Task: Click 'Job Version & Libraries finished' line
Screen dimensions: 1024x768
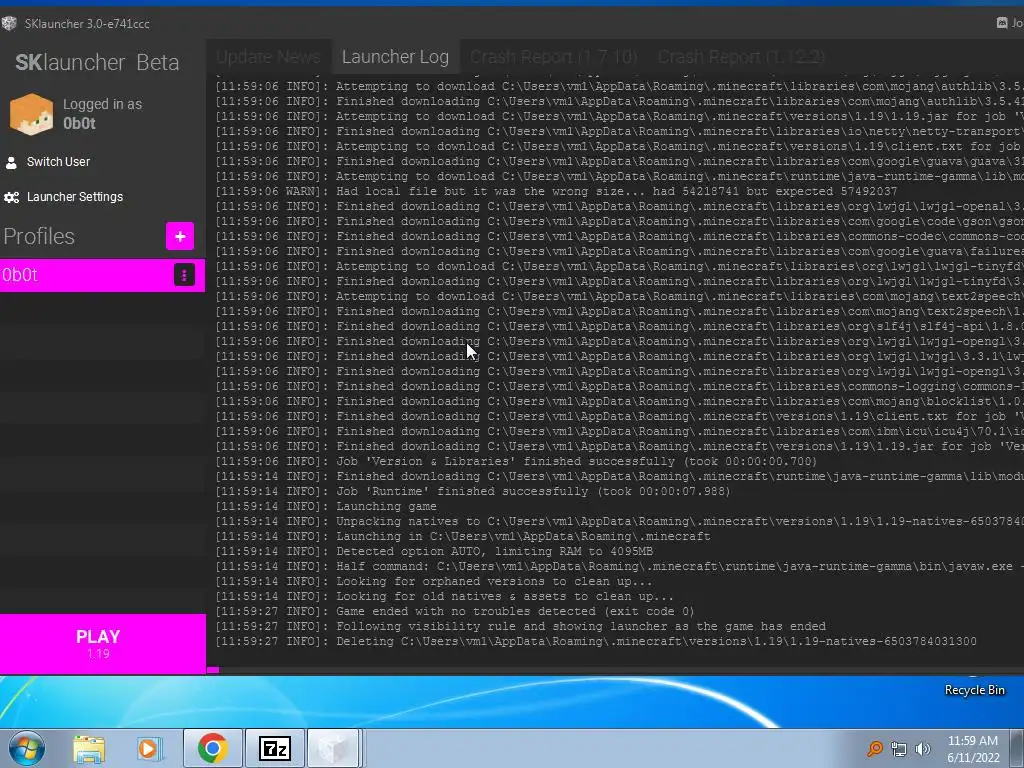Action: click(516, 461)
